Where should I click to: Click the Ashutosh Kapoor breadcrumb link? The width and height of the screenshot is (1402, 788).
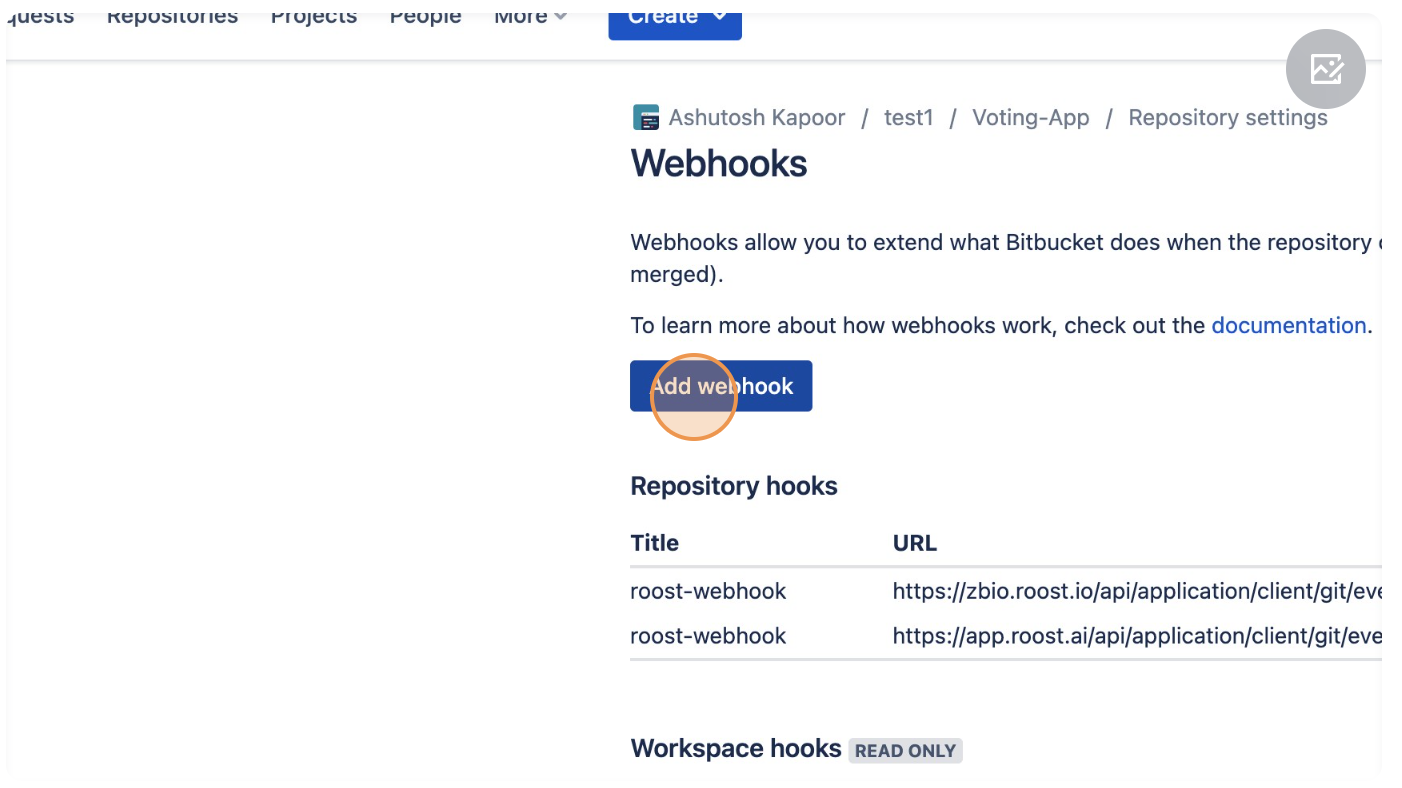pos(757,118)
